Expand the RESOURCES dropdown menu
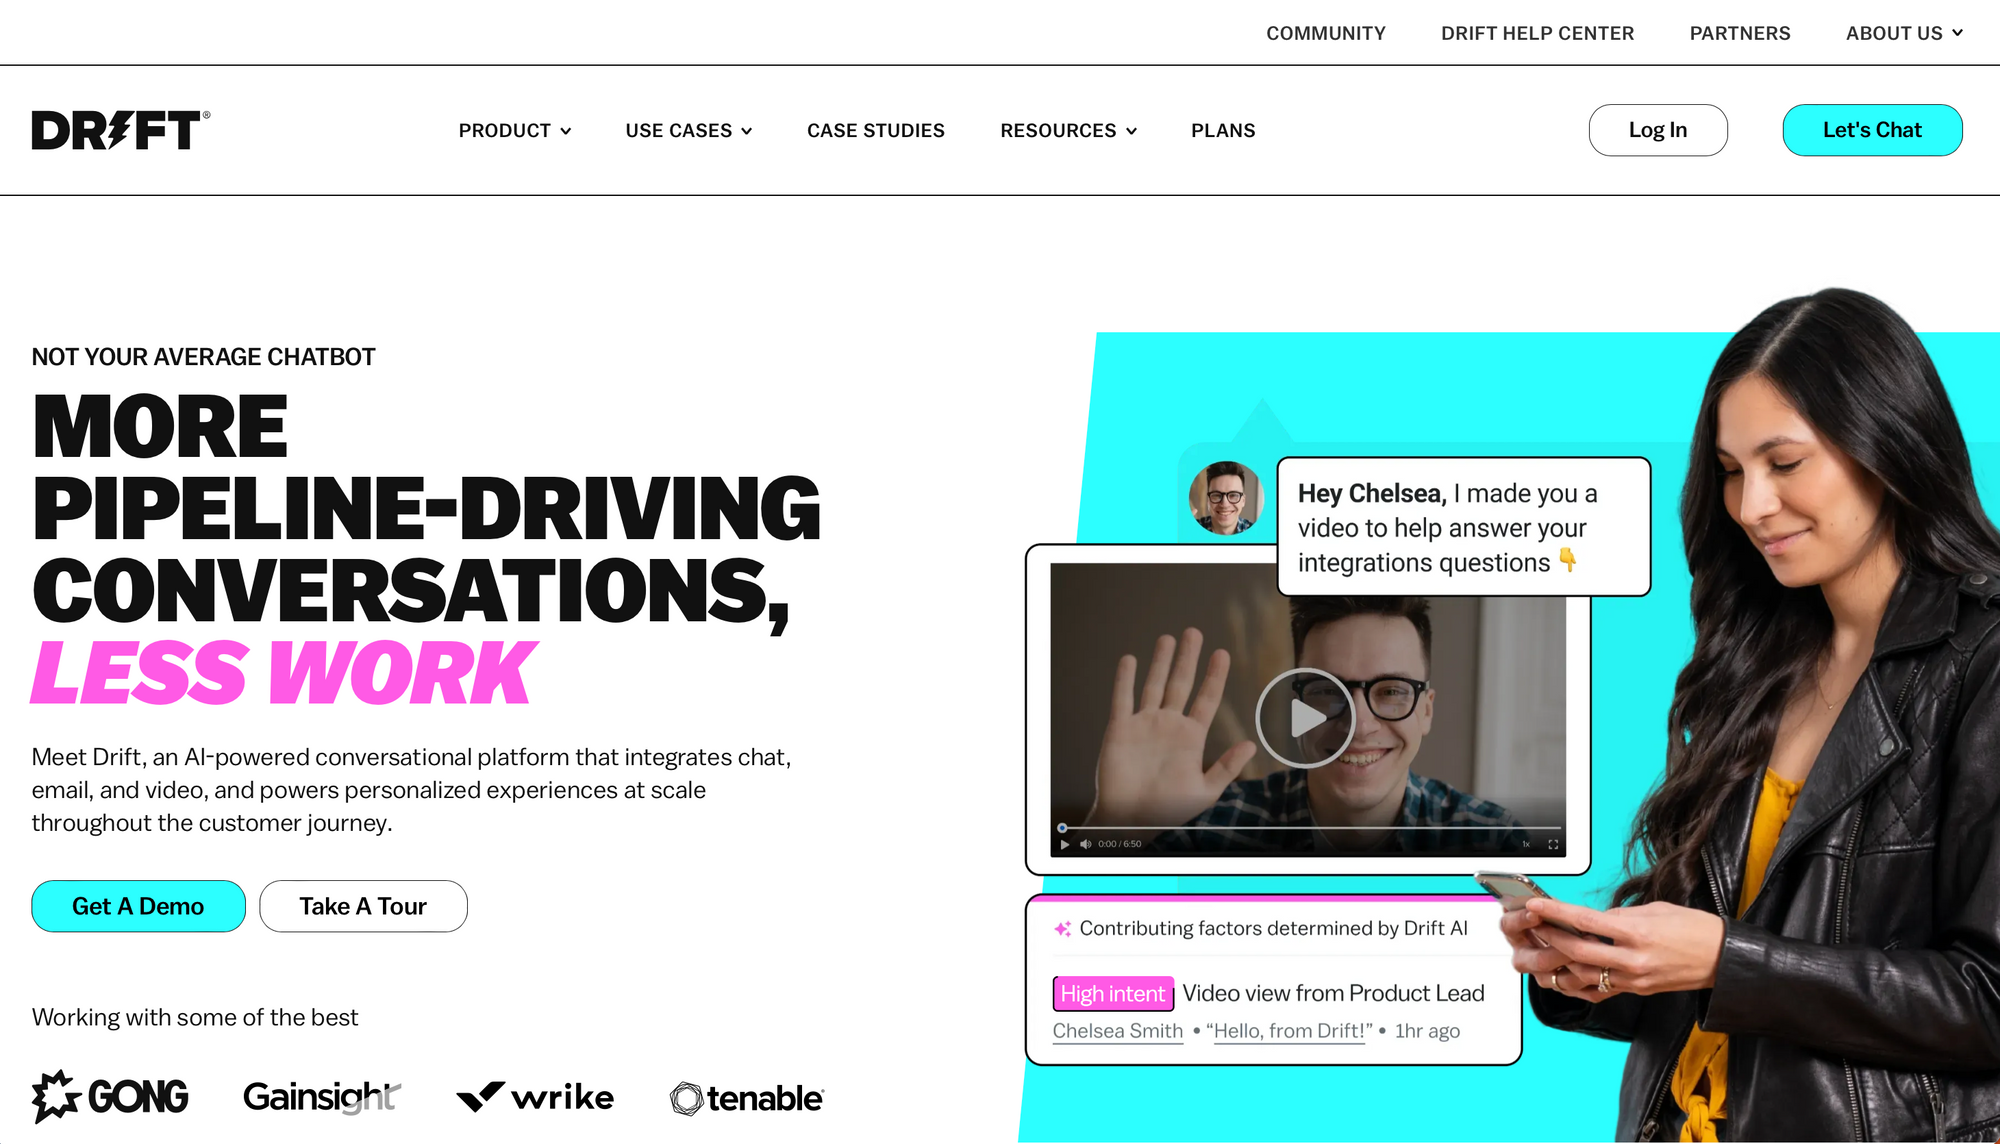 click(x=1069, y=129)
